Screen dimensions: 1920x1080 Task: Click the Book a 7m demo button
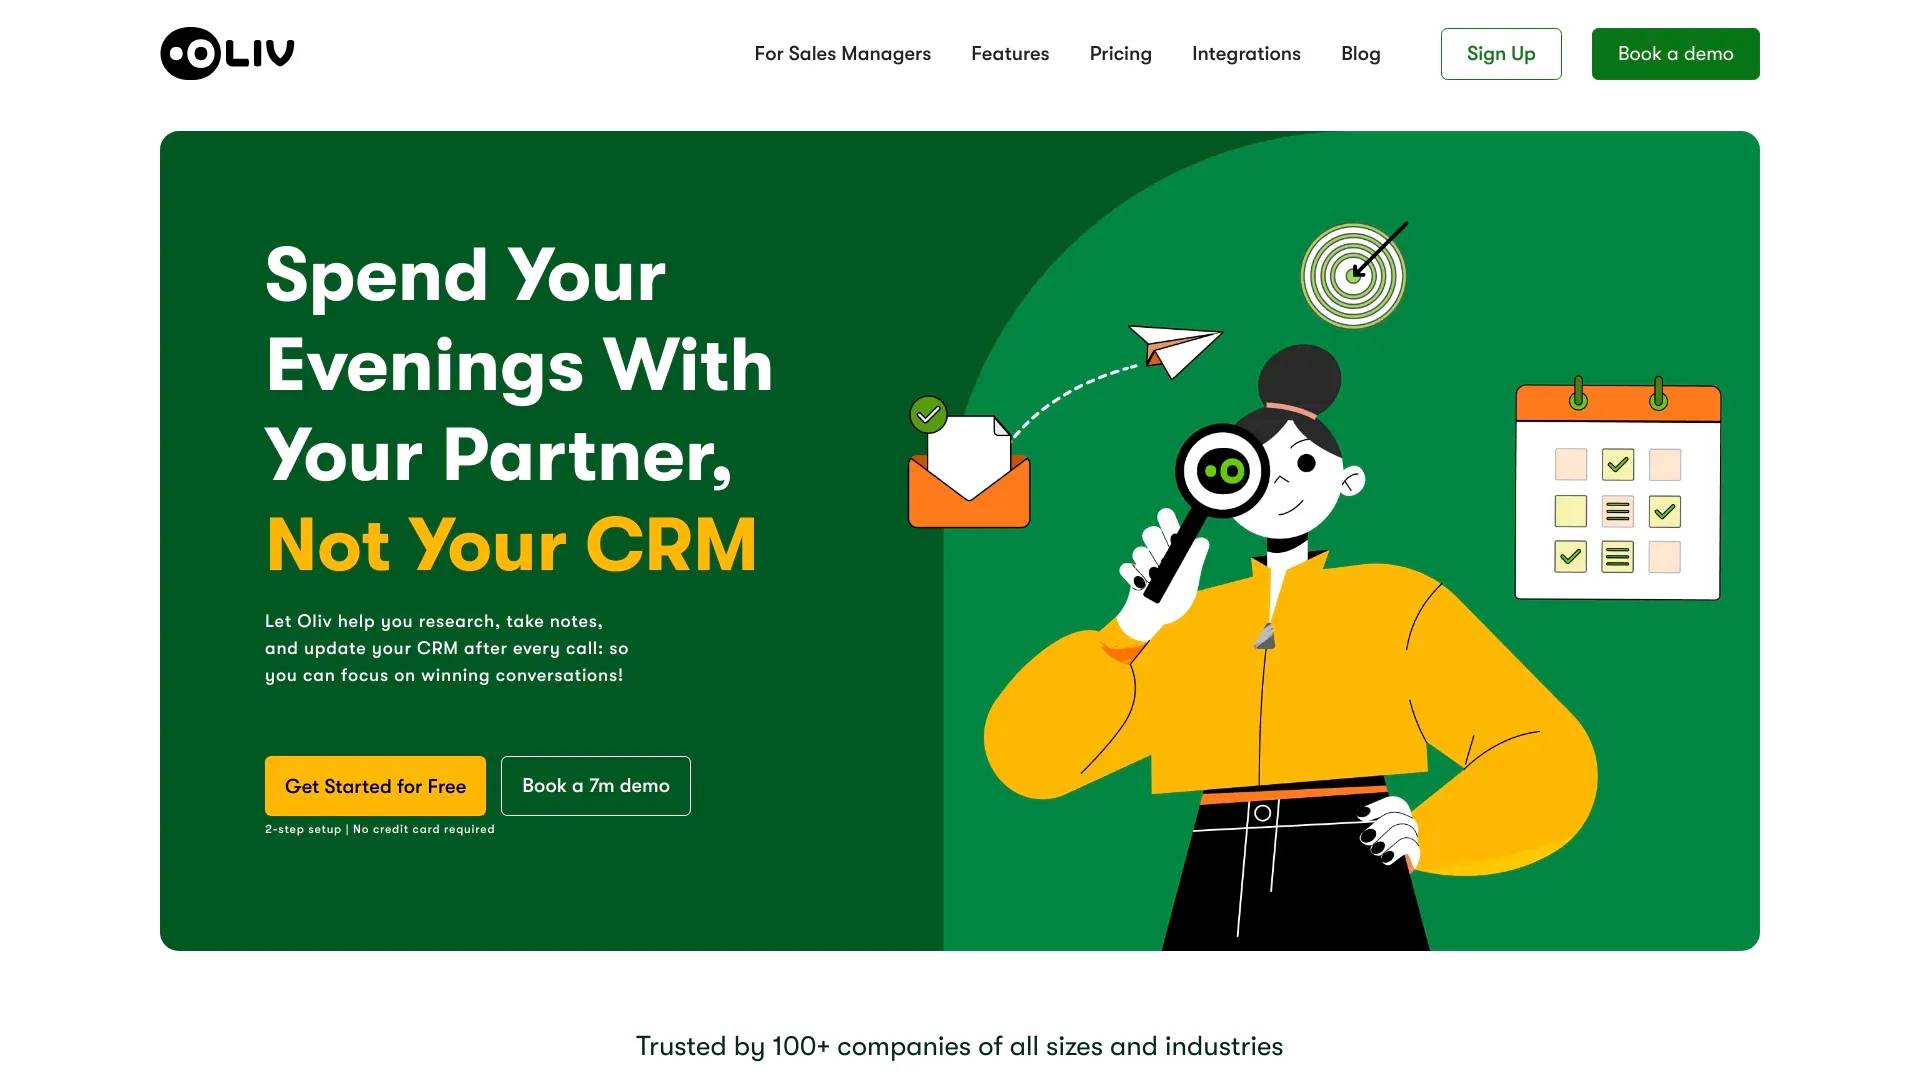tap(595, 785)
